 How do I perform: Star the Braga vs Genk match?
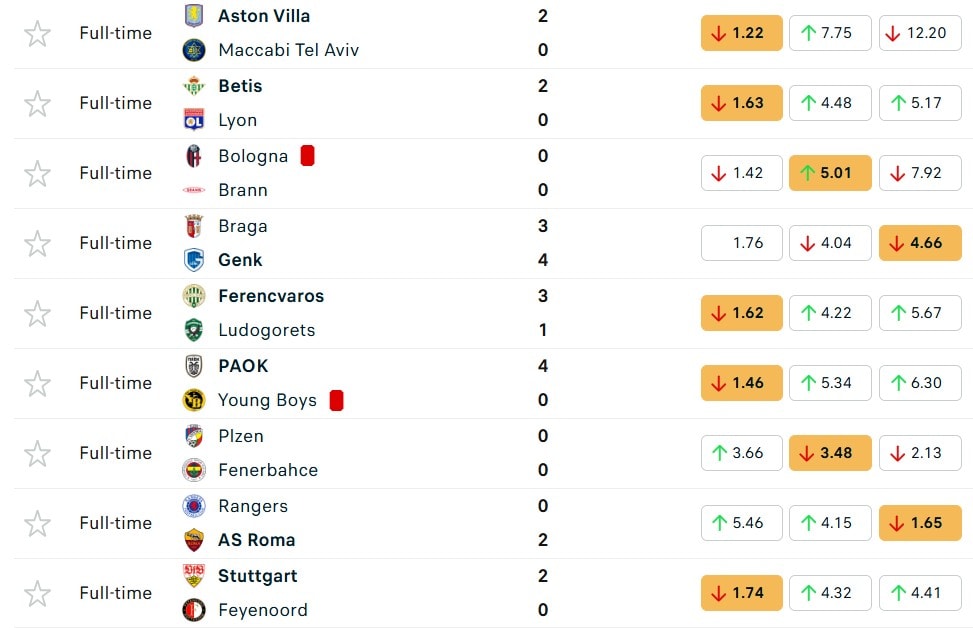click(37, 243)
